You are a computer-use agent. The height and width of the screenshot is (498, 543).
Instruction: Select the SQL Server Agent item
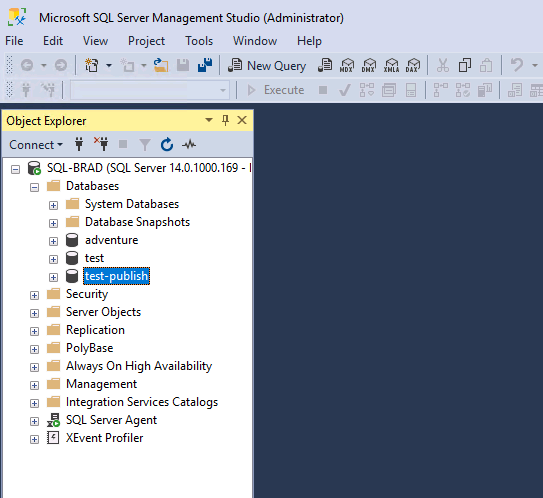[111, 420]
